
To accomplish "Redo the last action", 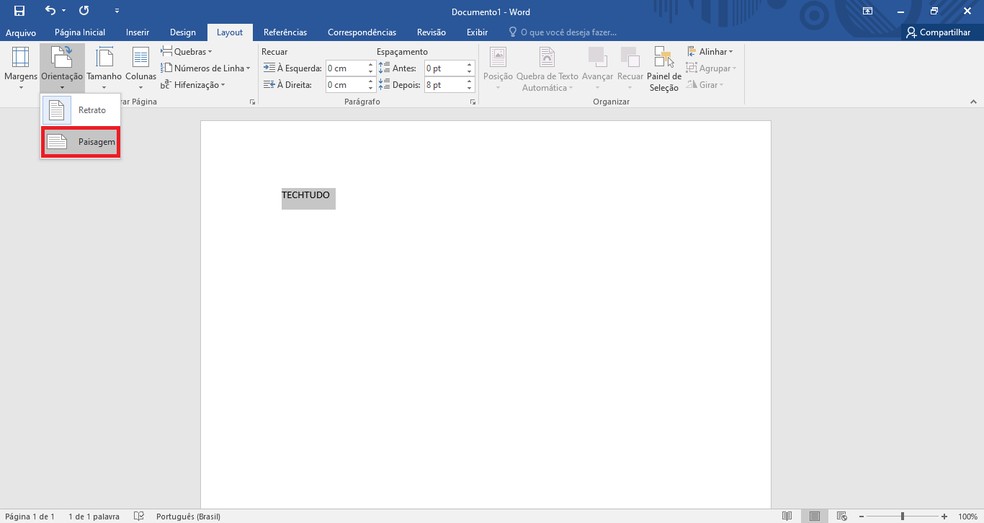I will [x=84, y=11].
